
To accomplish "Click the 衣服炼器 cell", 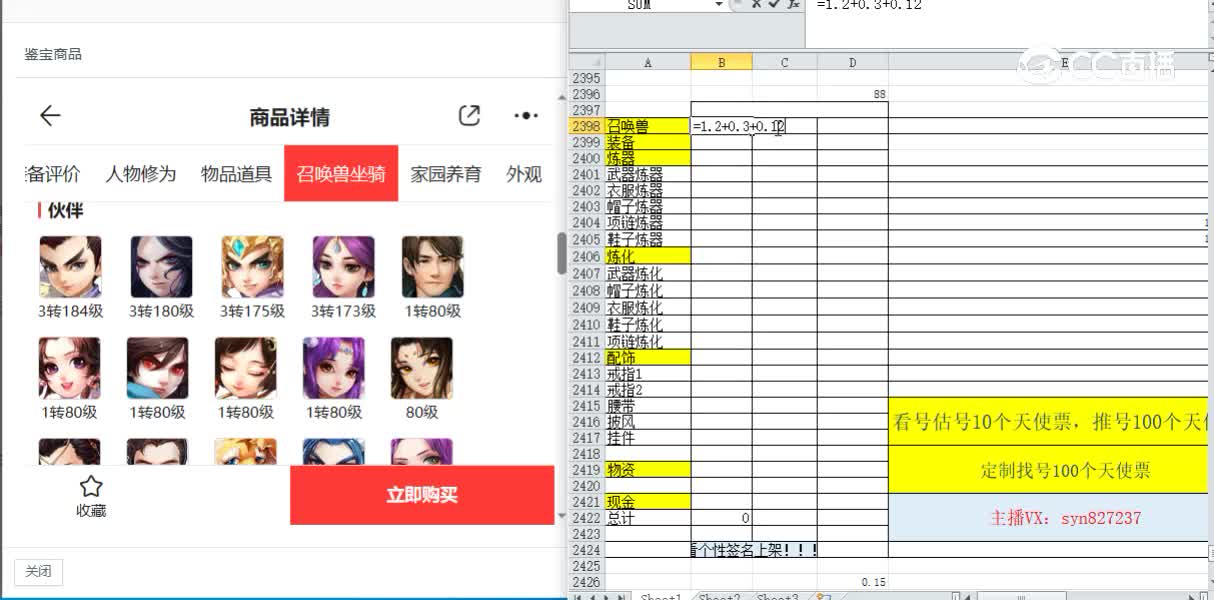I will click(648, 190).
